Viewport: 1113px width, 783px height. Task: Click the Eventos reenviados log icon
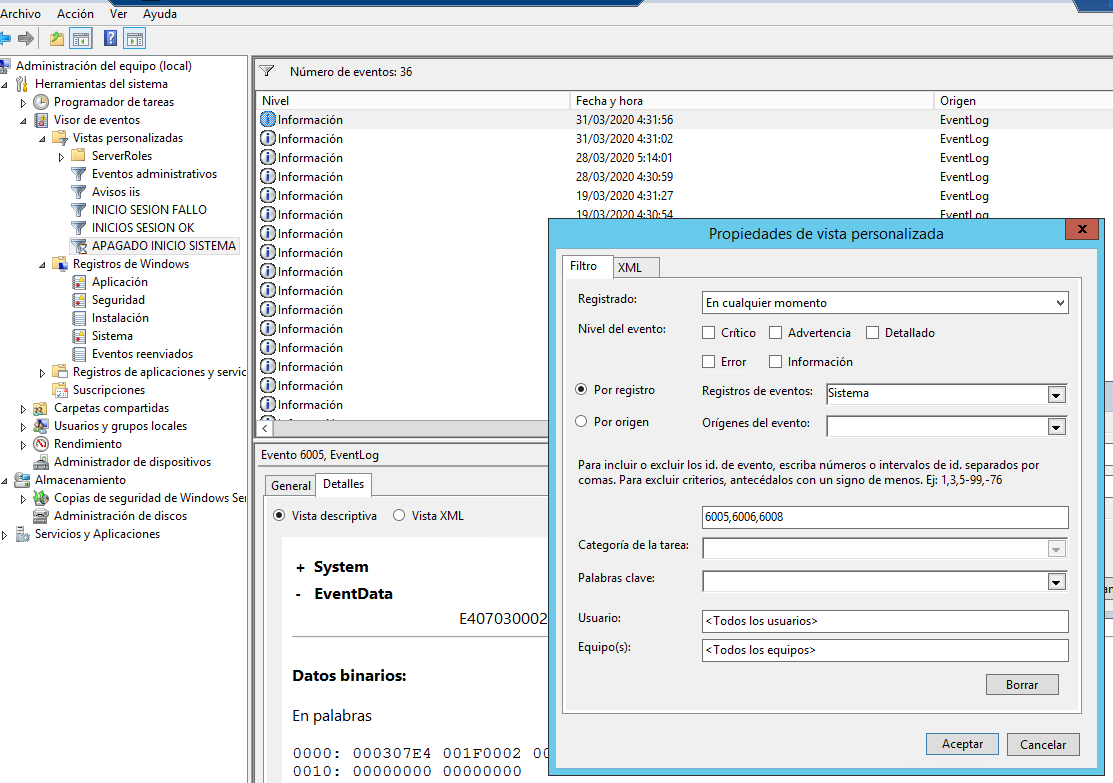79,354
